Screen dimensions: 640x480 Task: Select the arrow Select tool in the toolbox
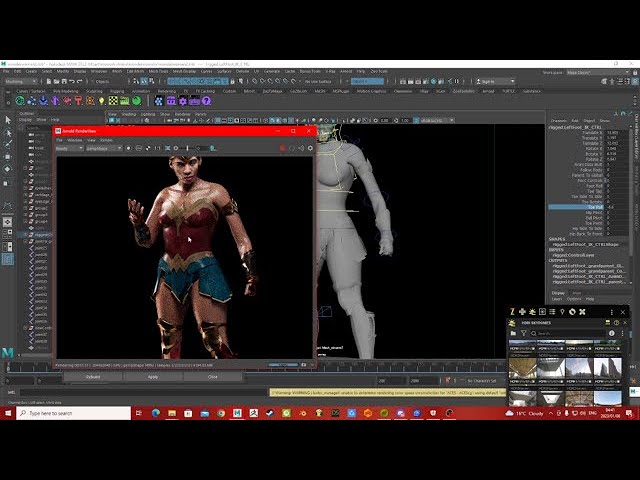click(x=8, y=120)
